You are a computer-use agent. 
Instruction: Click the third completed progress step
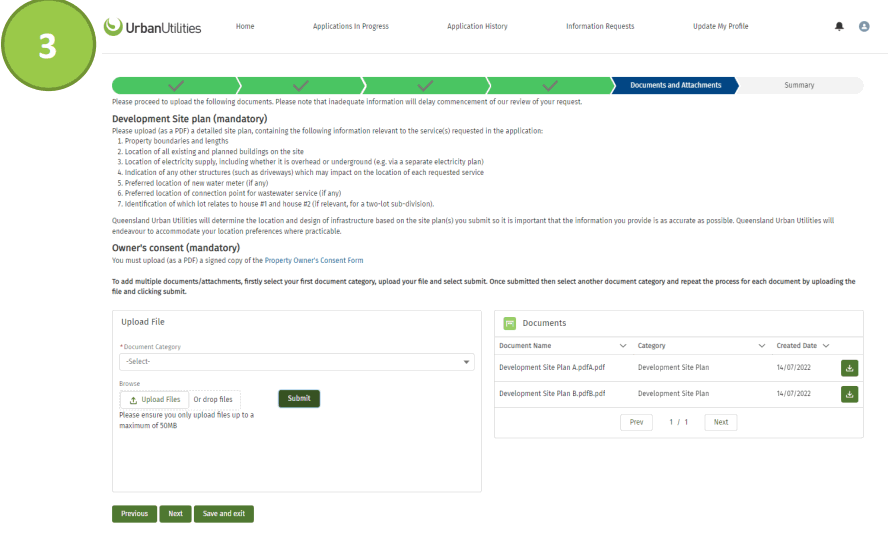pos(425,85)
